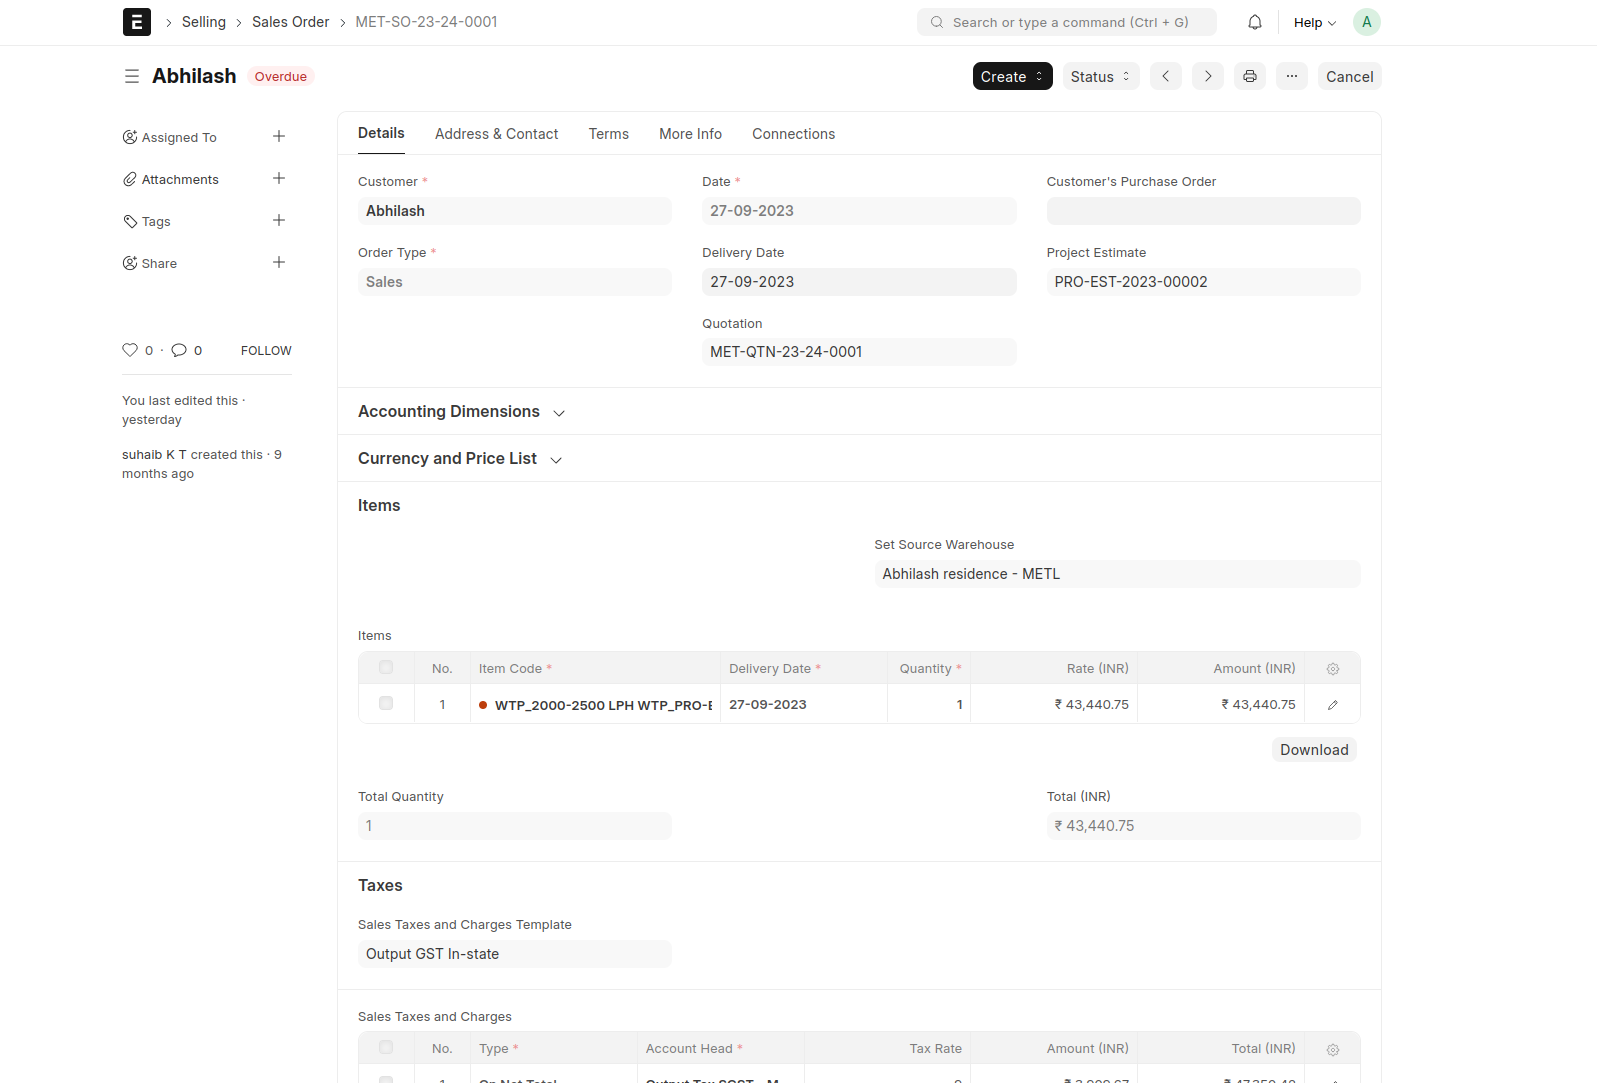
Task: Open Items table column settings gear
Action: tap(1332, 669)
